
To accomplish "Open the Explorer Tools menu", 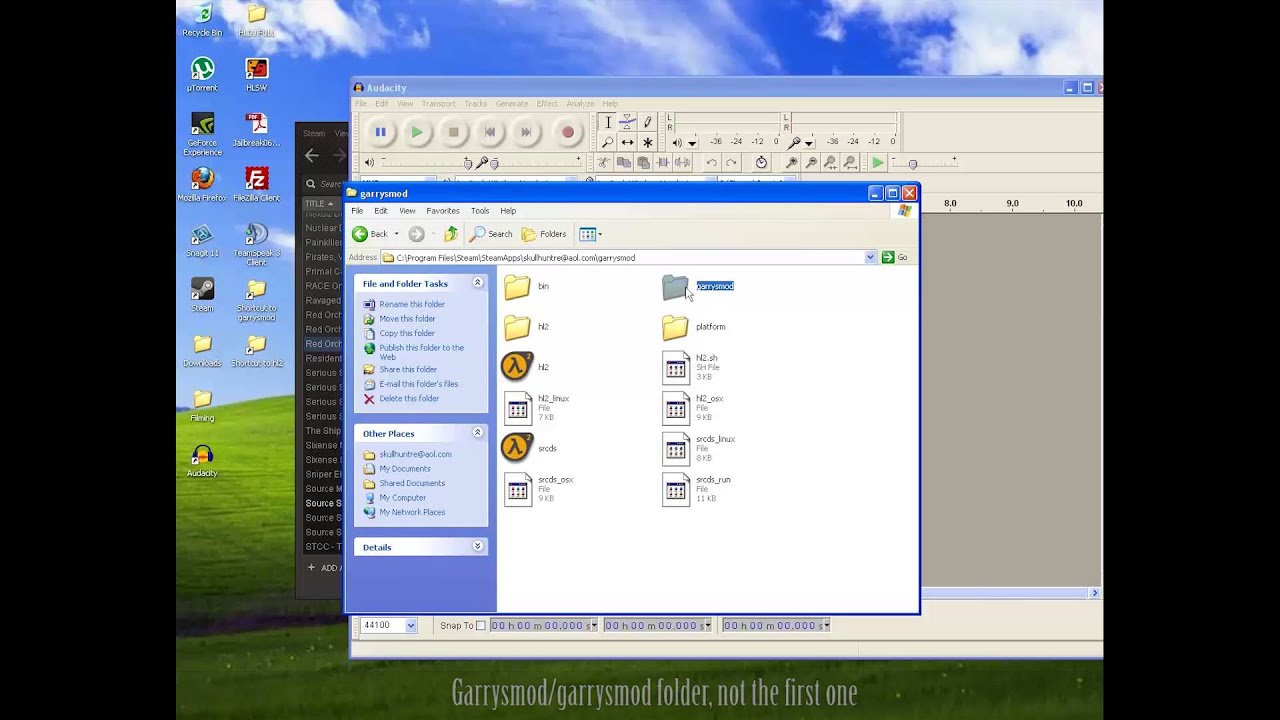I will (x=480, y=211).
